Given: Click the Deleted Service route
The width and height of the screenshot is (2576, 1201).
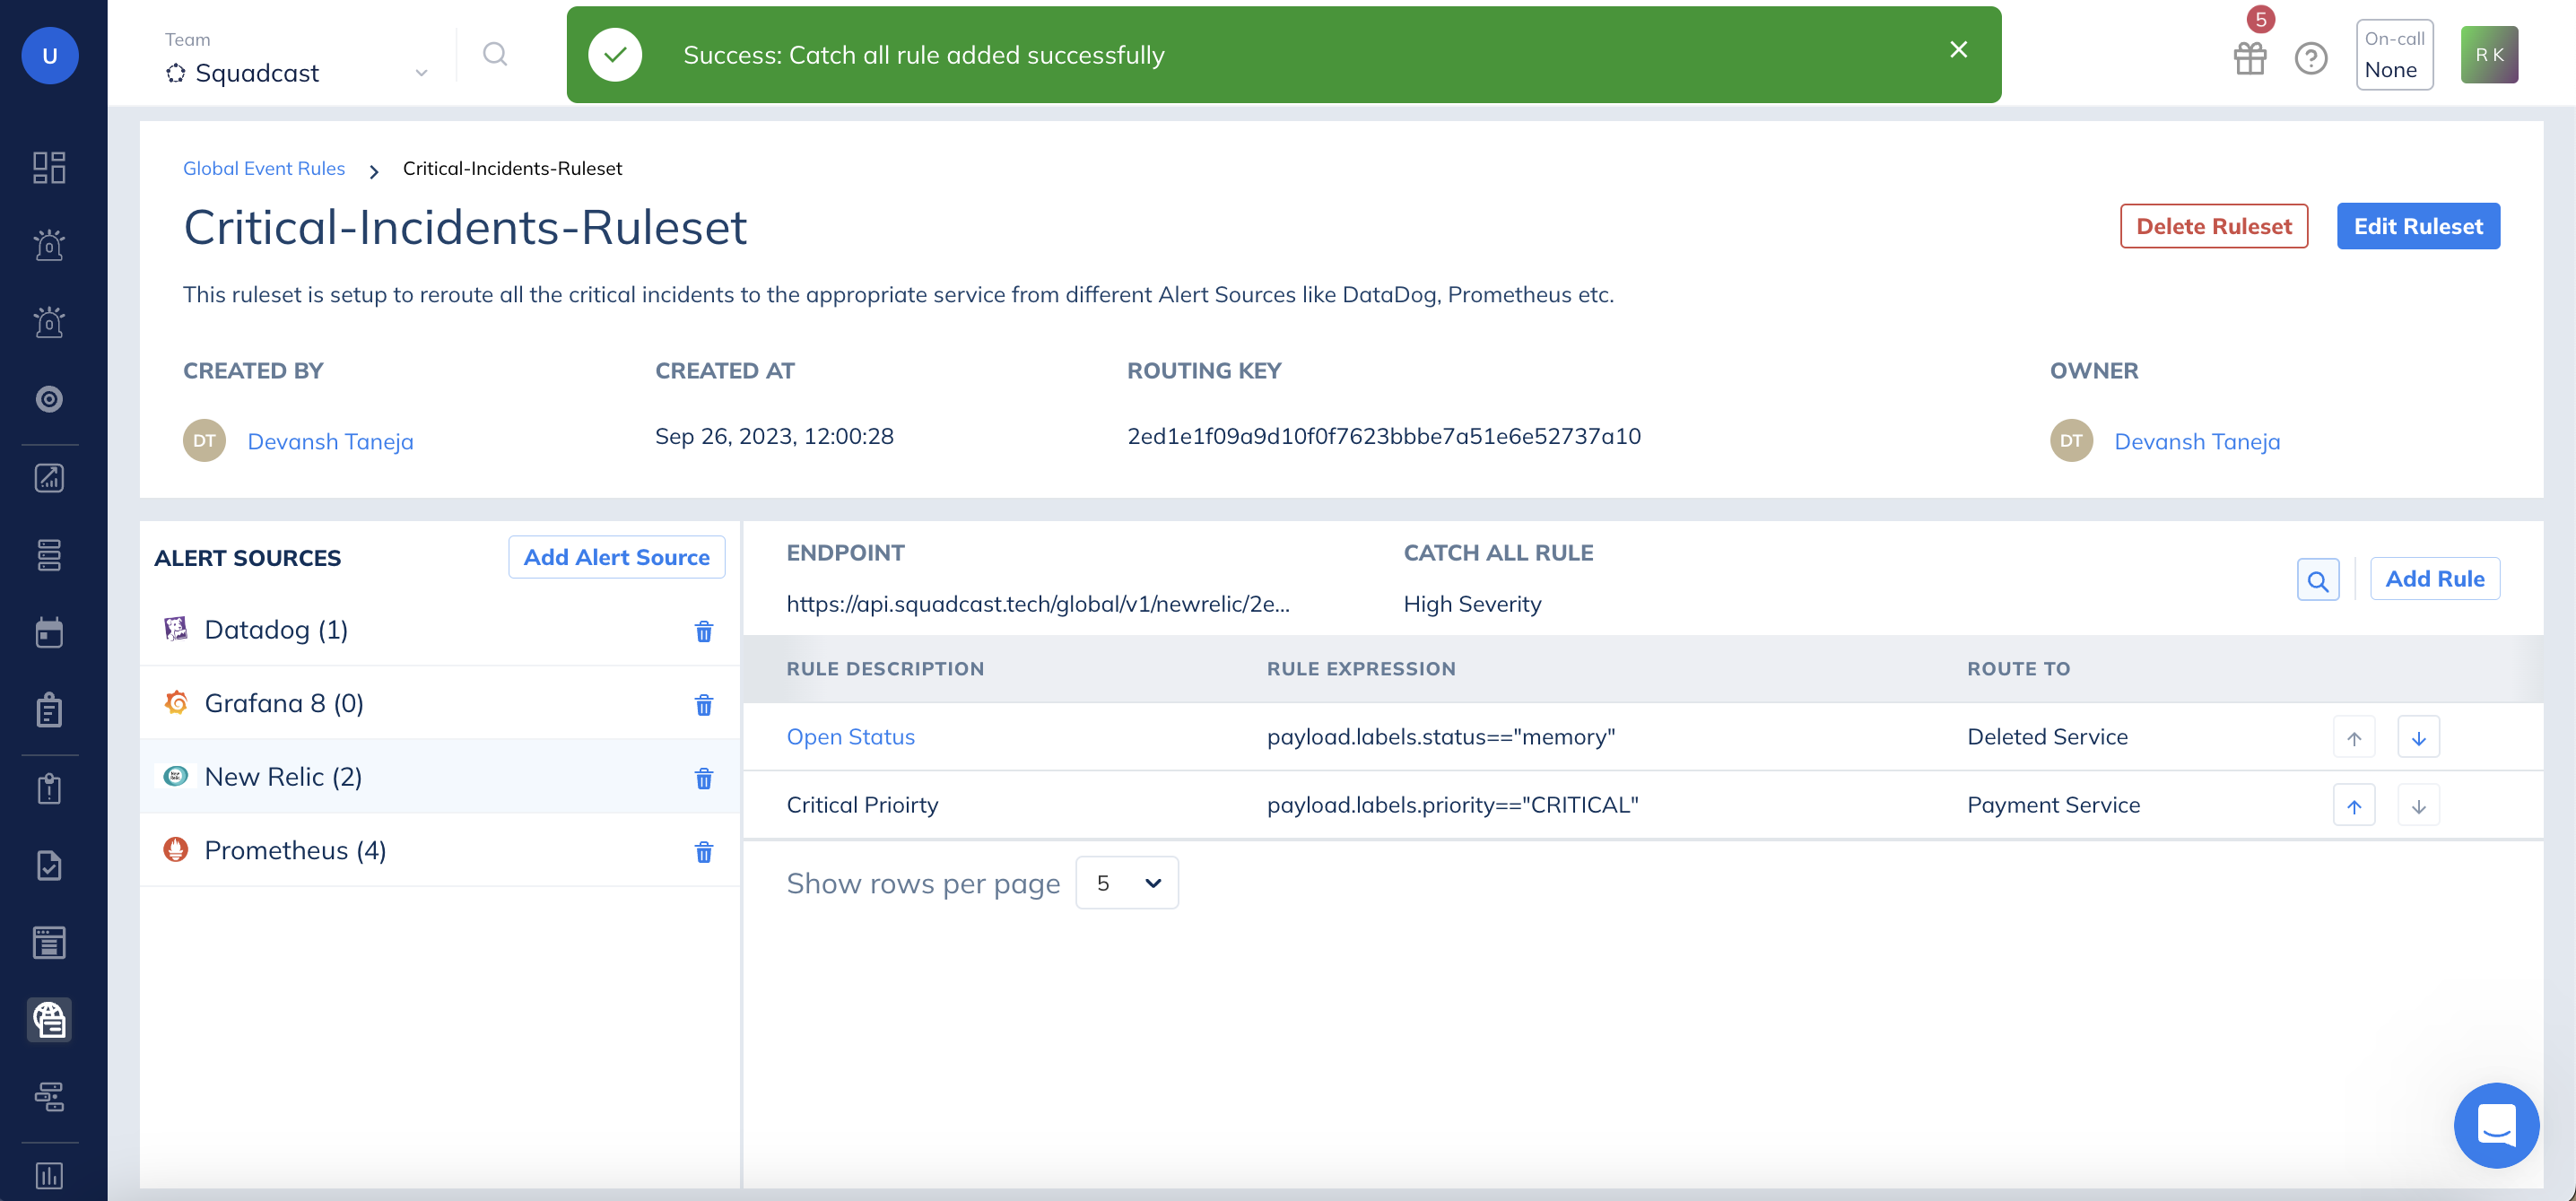Looking at the screenshot, I should [x=2047, y=737].
